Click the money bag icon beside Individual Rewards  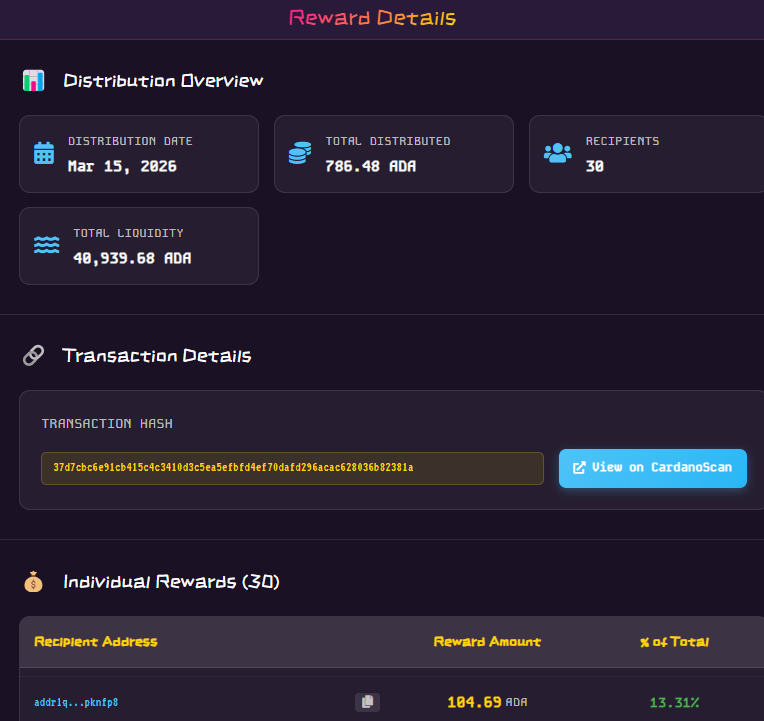34,581
